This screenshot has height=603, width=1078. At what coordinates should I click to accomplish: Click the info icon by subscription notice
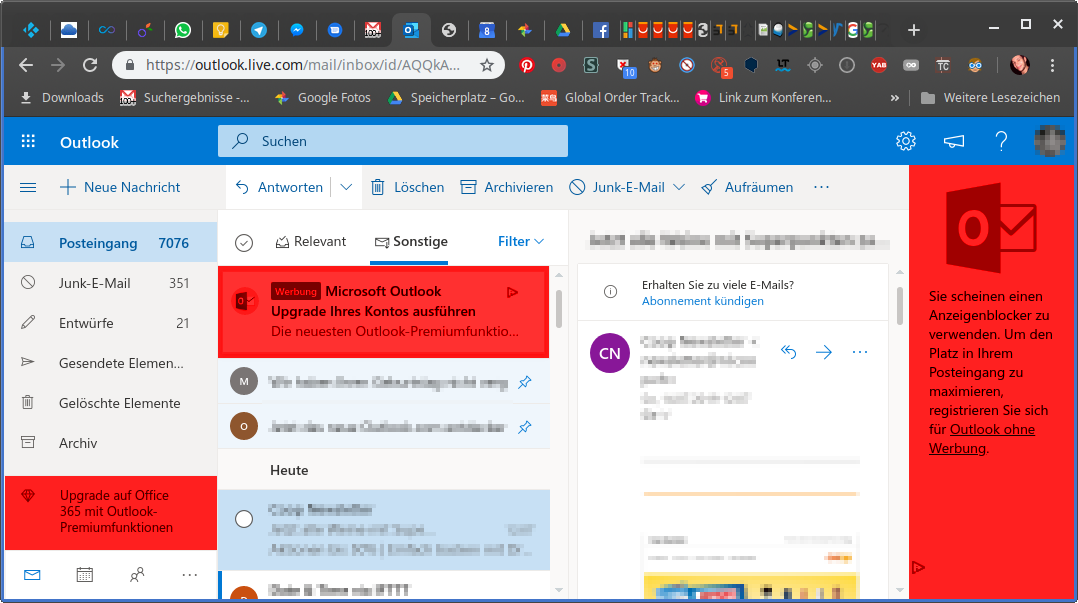610,292
